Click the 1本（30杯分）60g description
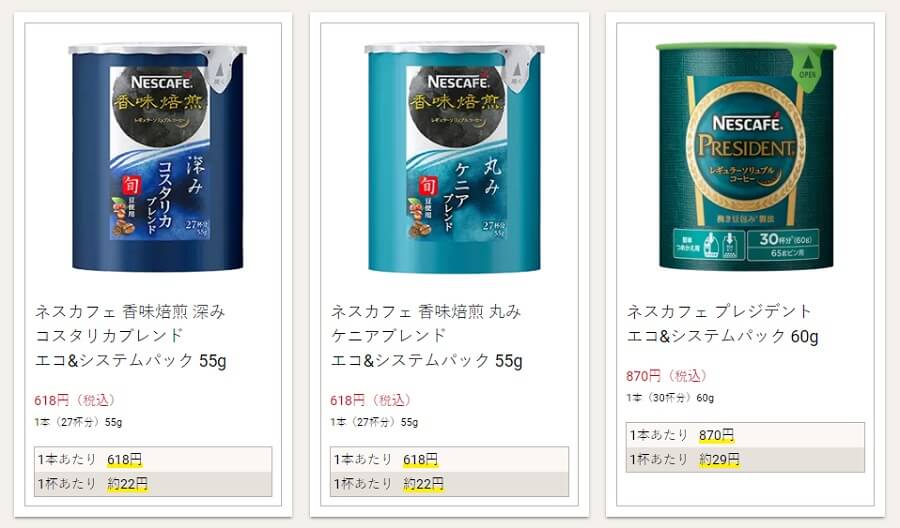Screen dimensions: 900x528 pos(670,398)
